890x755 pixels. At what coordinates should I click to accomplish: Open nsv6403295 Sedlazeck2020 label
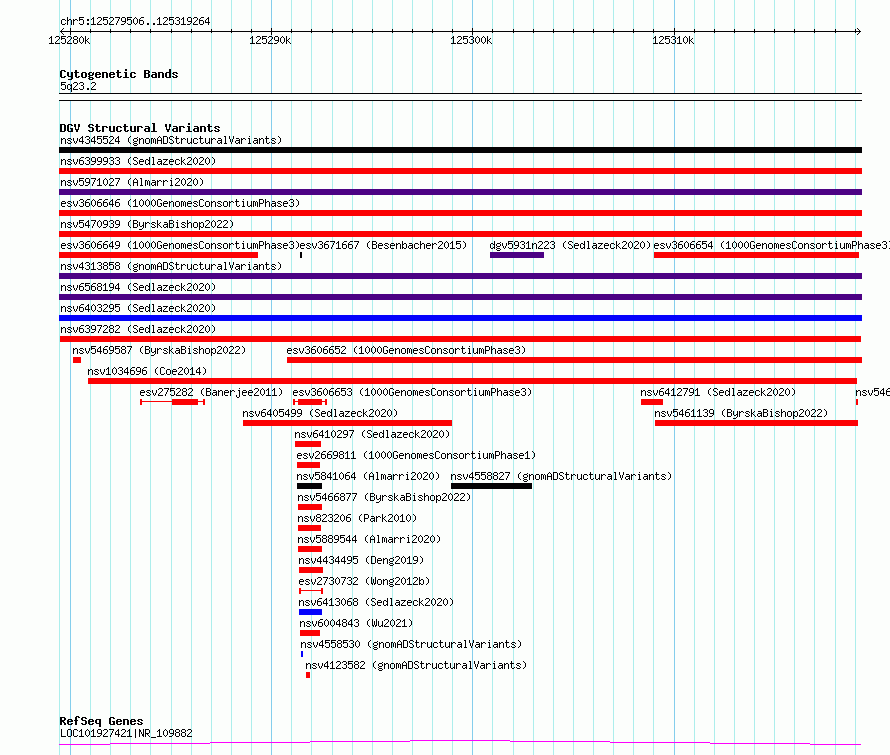coord(138,308)
